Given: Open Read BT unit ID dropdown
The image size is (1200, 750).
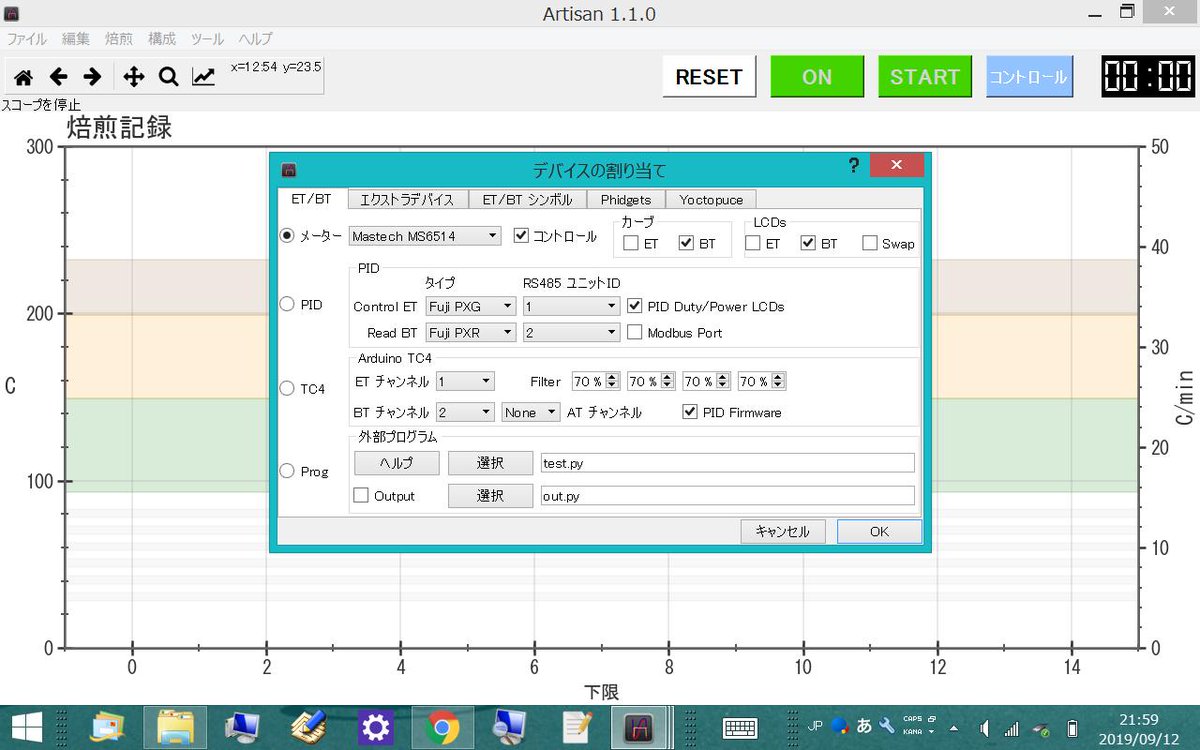Looking at the screenshot, I should pos(571,332).
